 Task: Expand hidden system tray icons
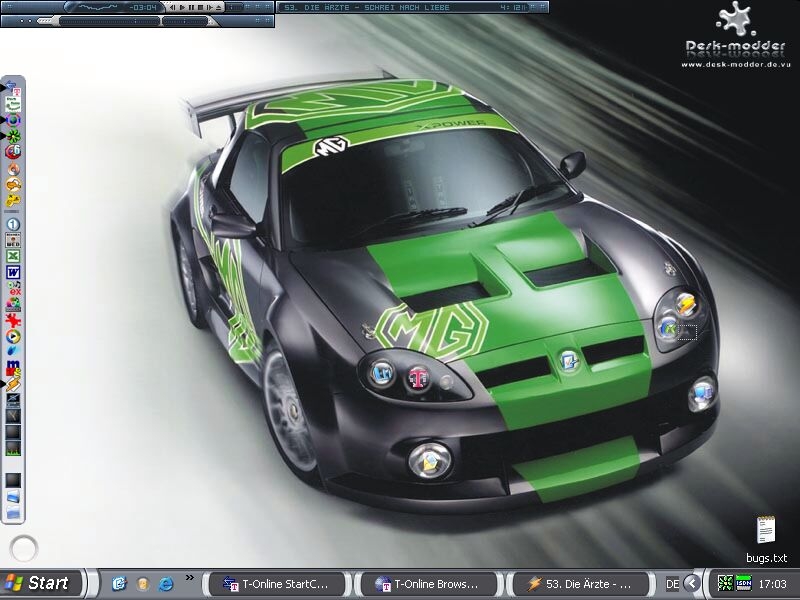click(x=692, y=583)
